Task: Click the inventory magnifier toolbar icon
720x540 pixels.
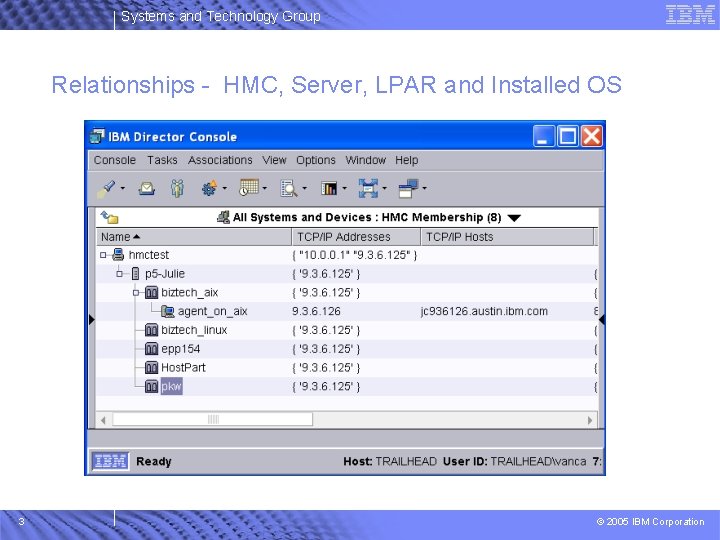Action: (x=289, y=188)
